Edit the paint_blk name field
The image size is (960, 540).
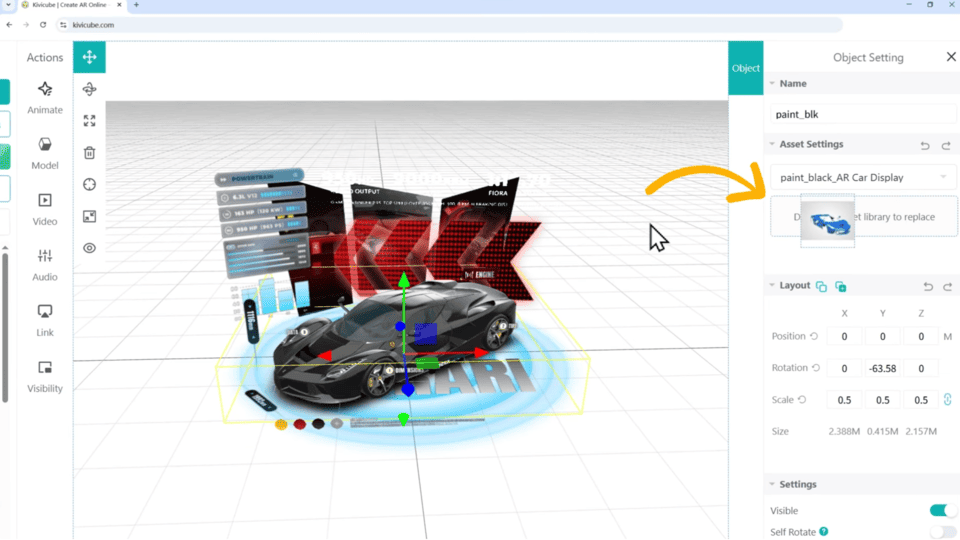click(862, 114)
